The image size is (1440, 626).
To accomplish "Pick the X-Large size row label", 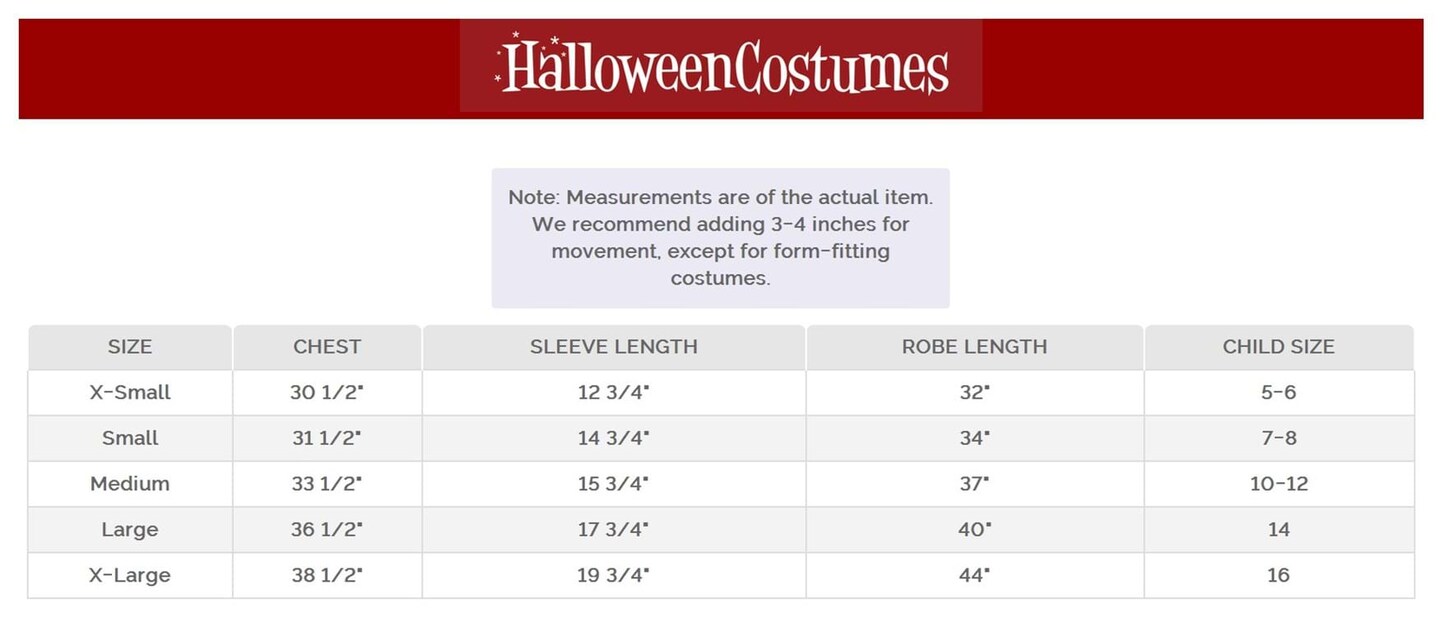I will tap(130, 575).
